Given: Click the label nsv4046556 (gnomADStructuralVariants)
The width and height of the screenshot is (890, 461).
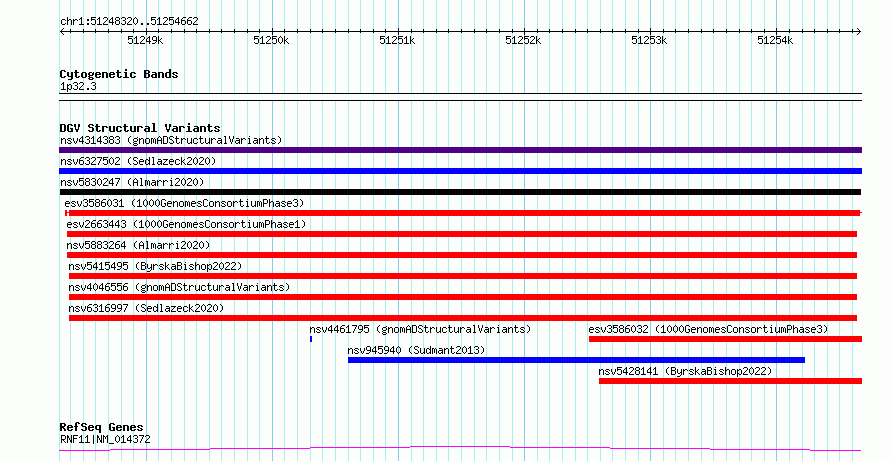Looking at the screenshot, I should coord(179,287).
